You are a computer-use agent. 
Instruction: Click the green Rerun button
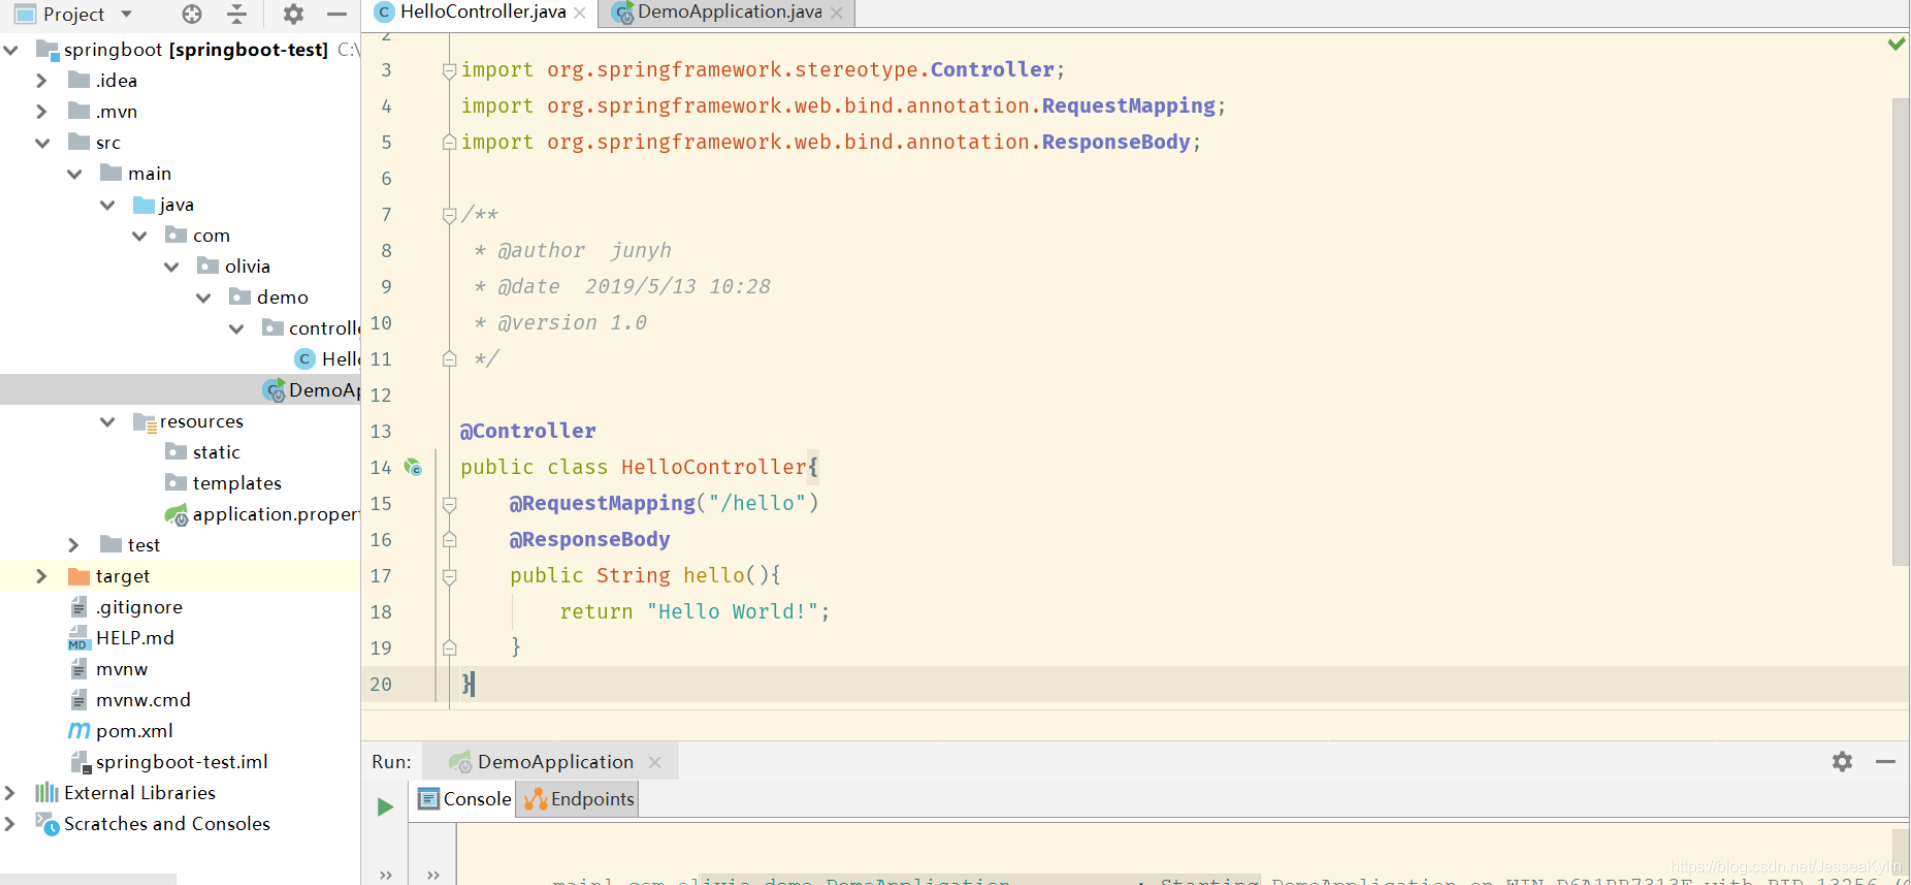coord(385,806)
